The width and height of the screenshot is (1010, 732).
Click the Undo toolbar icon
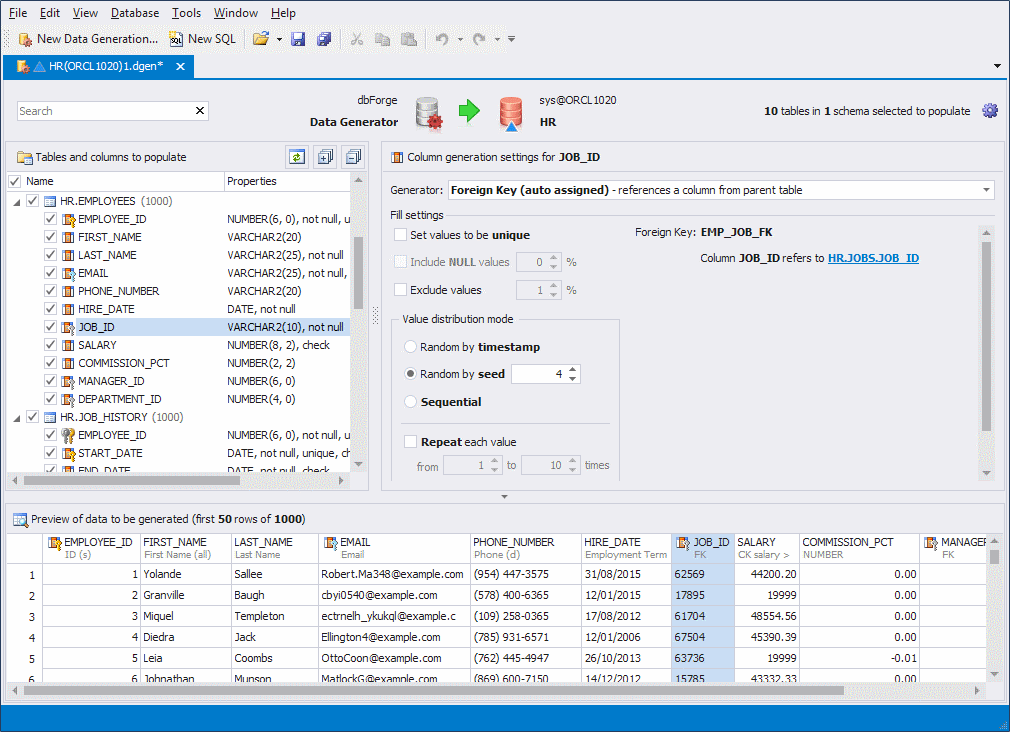[x=441, y=38]
